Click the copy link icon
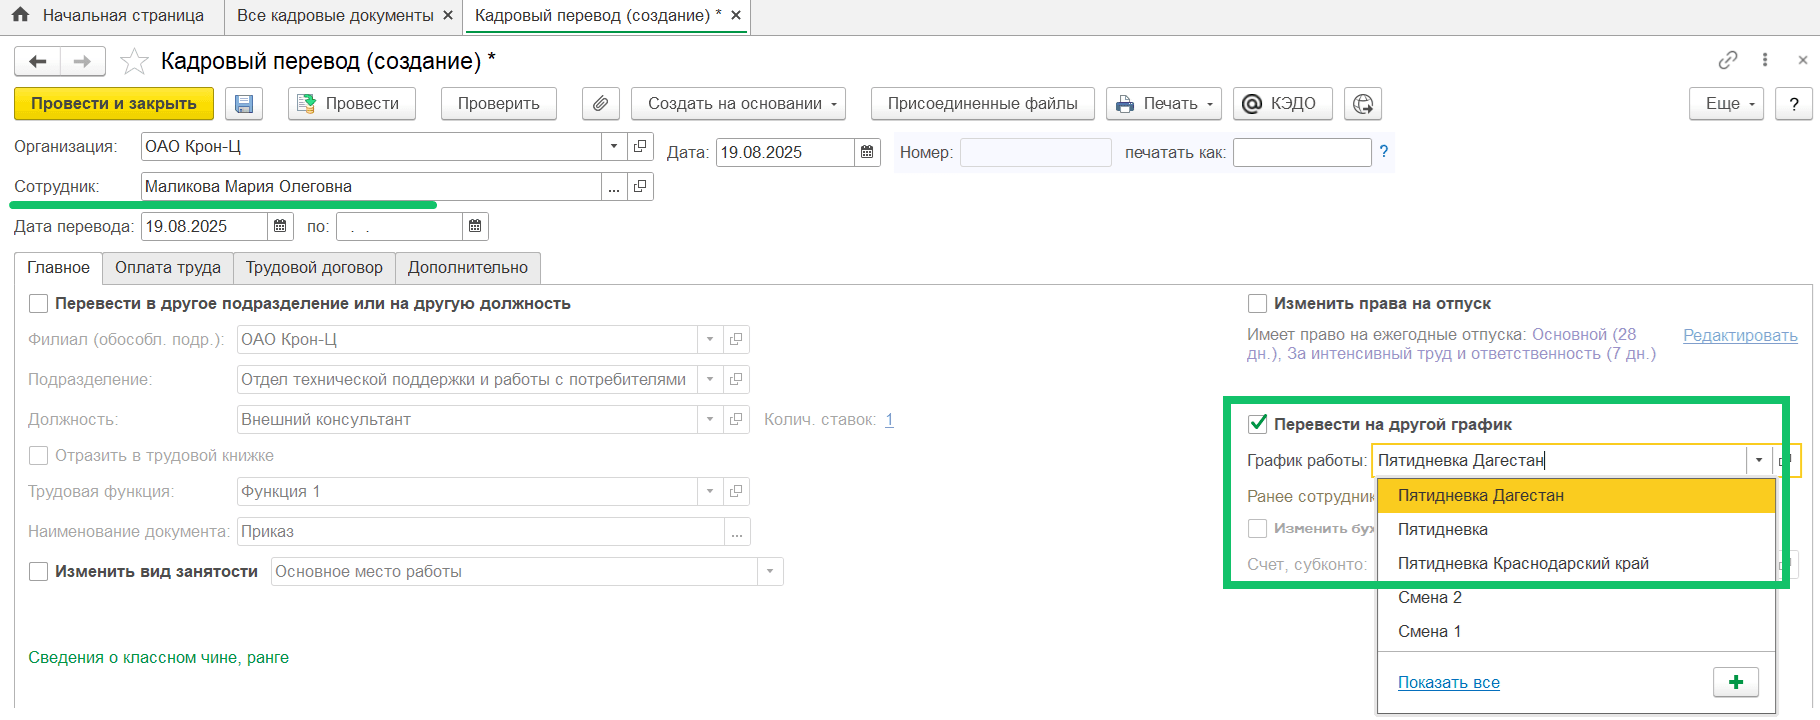 [1727, 61]
